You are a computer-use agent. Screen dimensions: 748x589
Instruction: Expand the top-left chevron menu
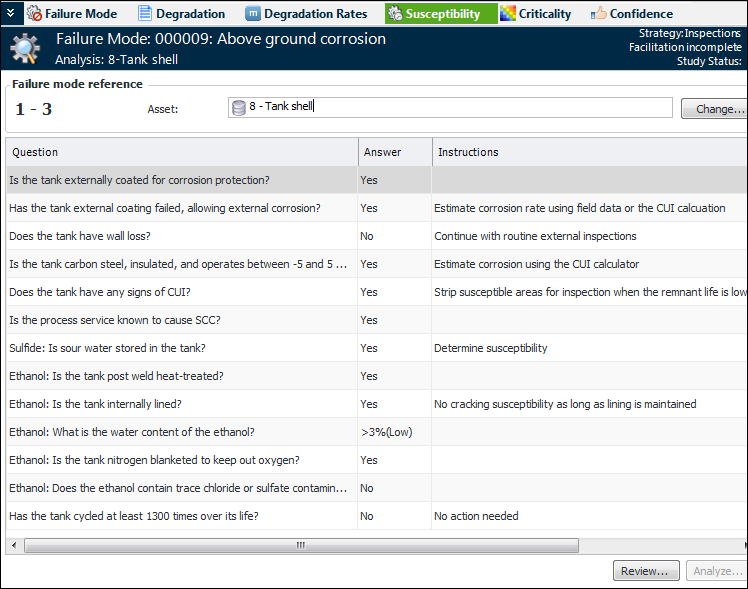(x=10, y=14)
